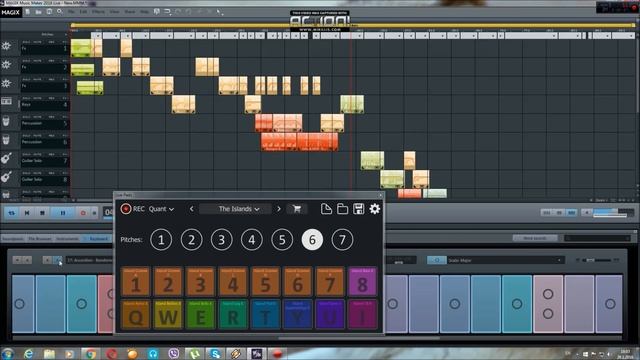Adjust the keyboard volume slider right of Scale
The width and height of the screenshot is (640, 360).
point(596,260)
